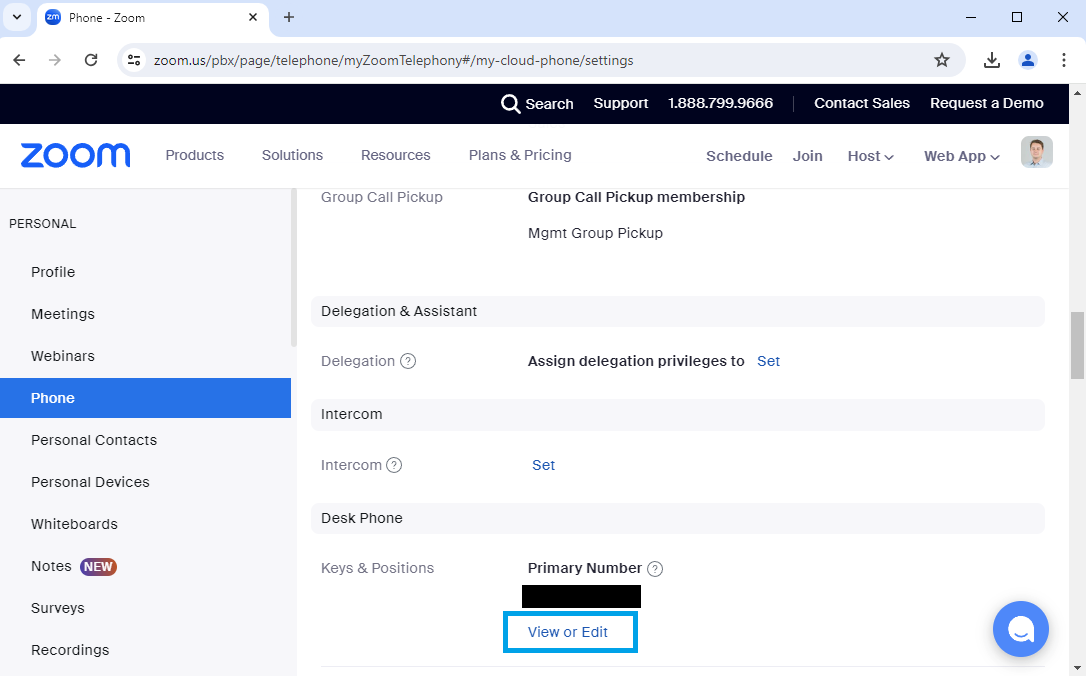1086x676 pixels.
Task: Click the Delegation & Assistant section header
Action: click(x=677, y=312)
